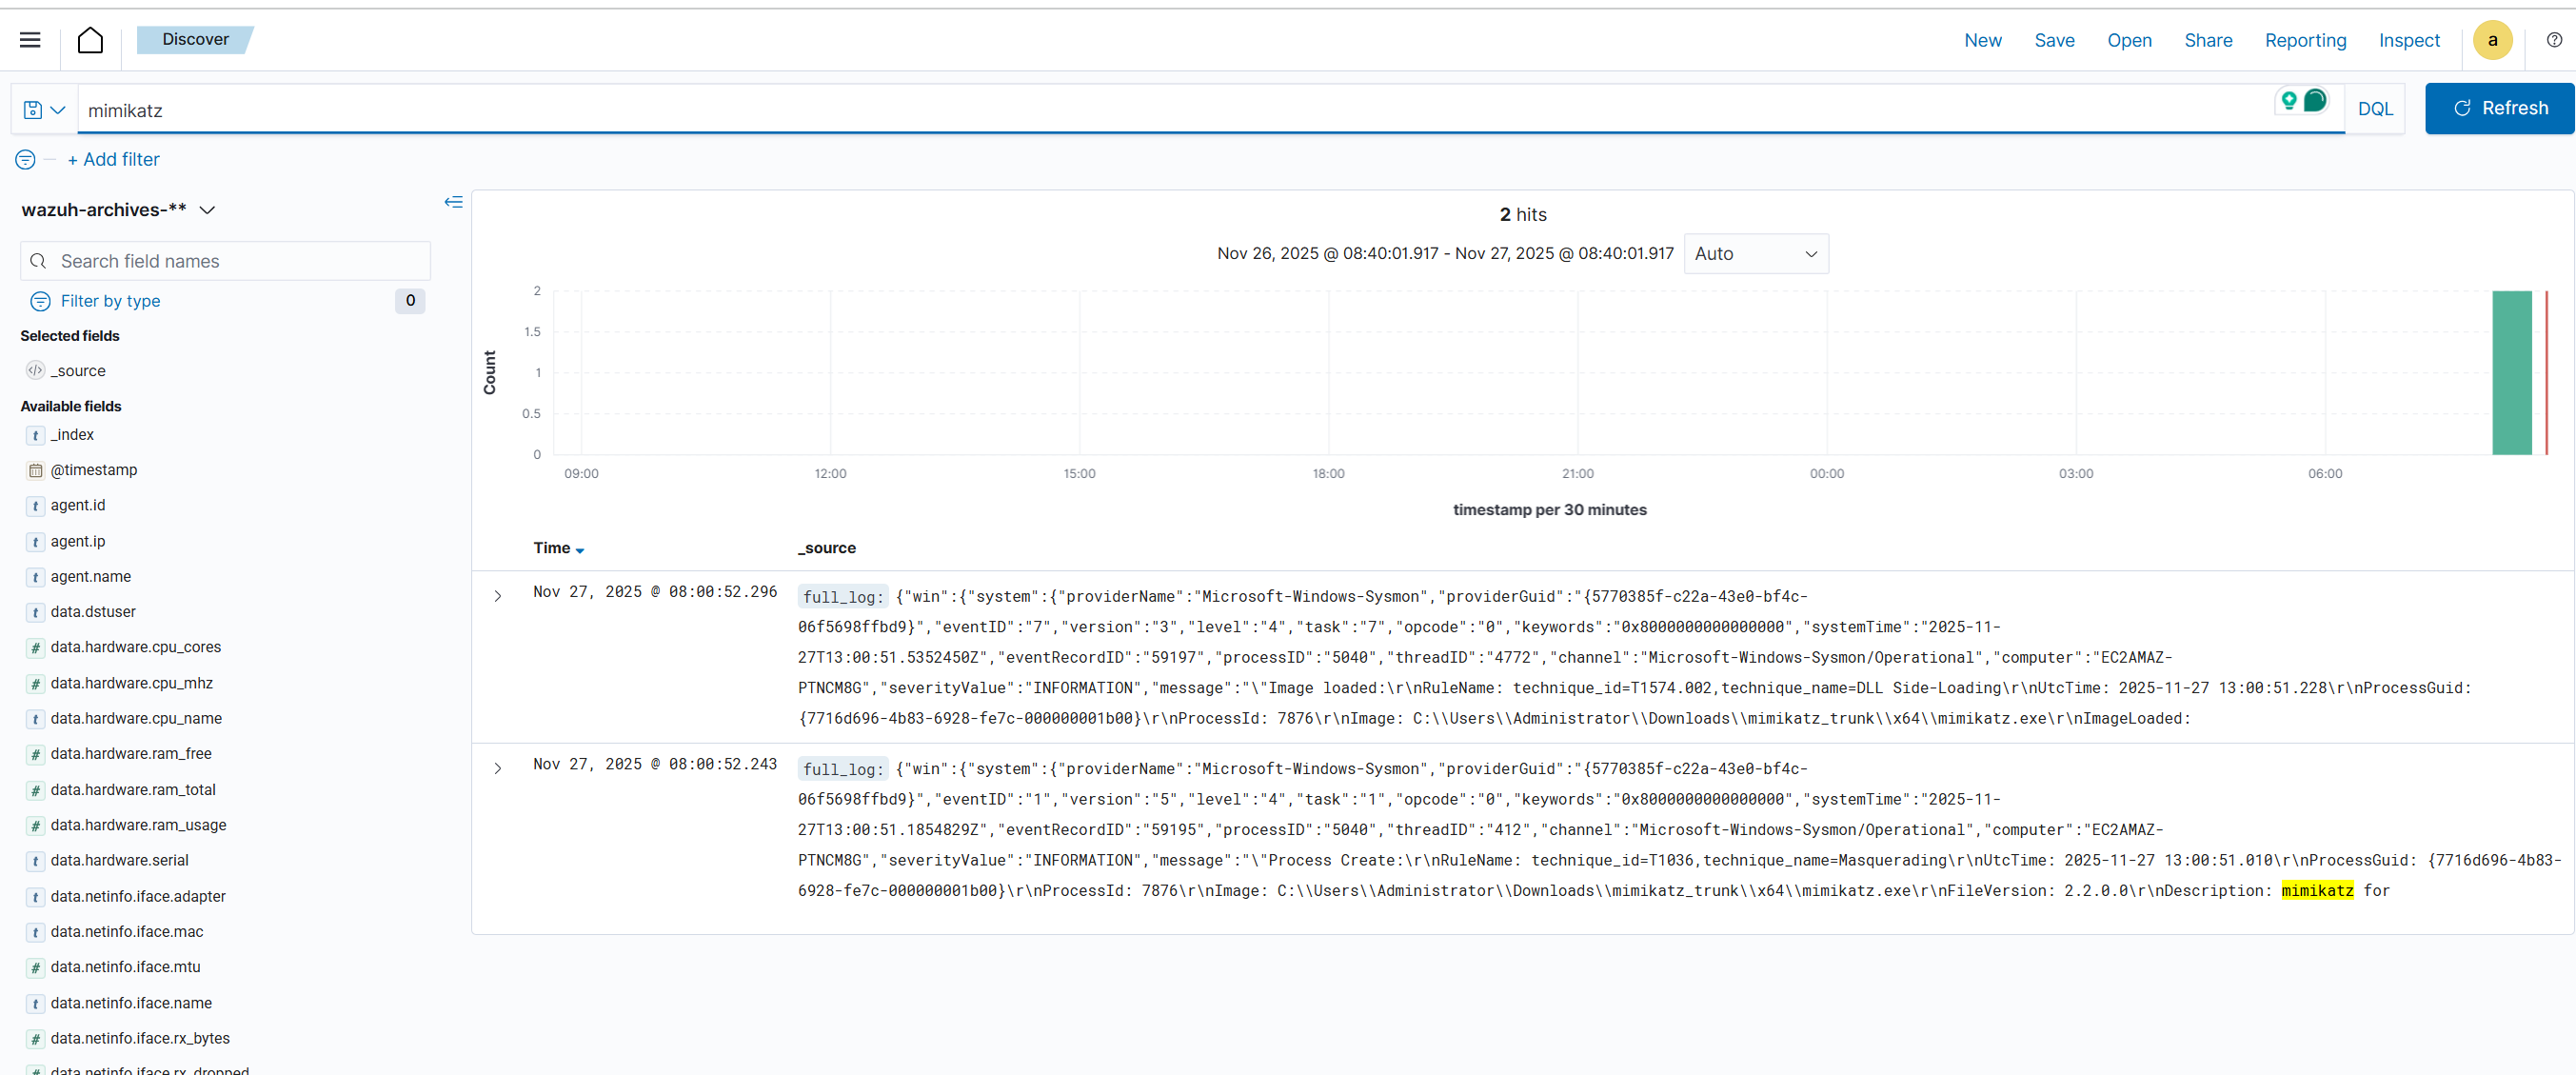Viewport: 2576px width, 1075px height.
Task: Open the Reporting menu item
Action: click(x=2304, y=40)
